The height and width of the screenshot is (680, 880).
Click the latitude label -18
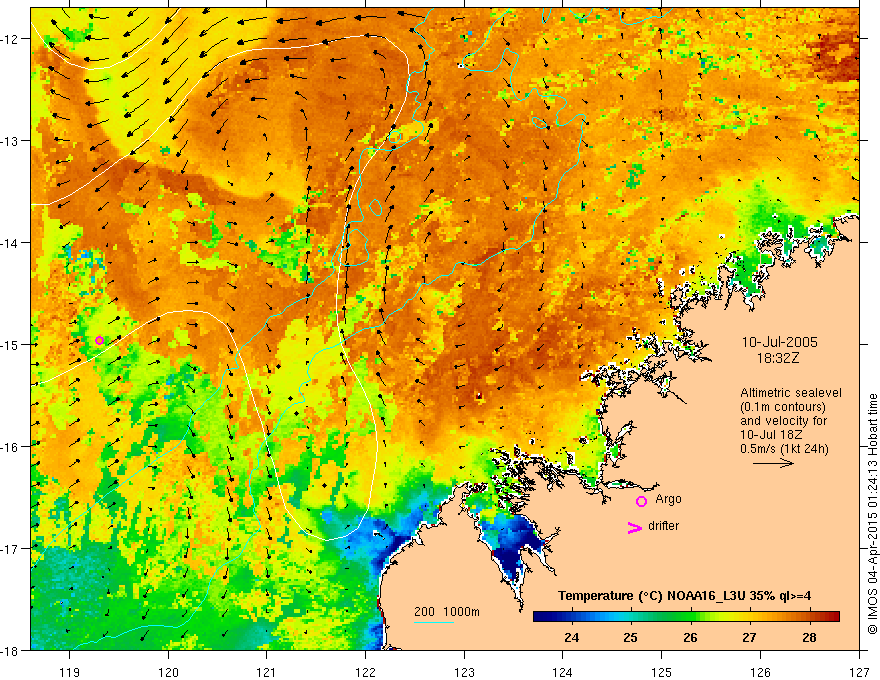pyautogui.click(x=10, y=650)
